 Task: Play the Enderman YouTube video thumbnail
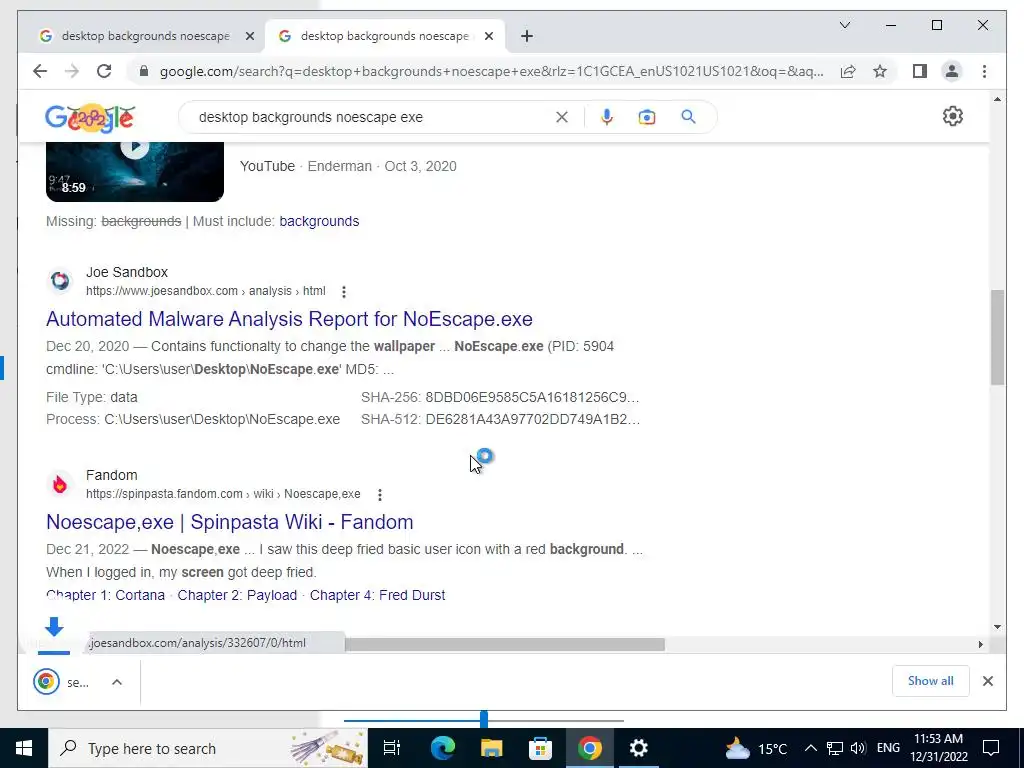click(x=135, y=172)
